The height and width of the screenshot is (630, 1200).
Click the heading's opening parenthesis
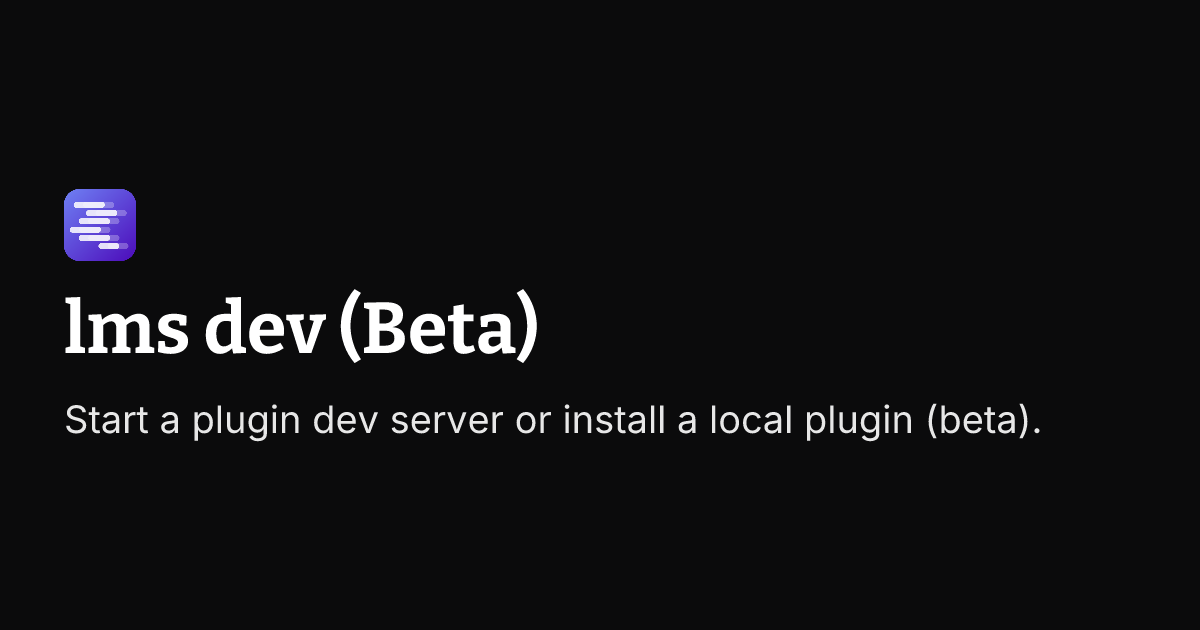(x=349, y=330)
